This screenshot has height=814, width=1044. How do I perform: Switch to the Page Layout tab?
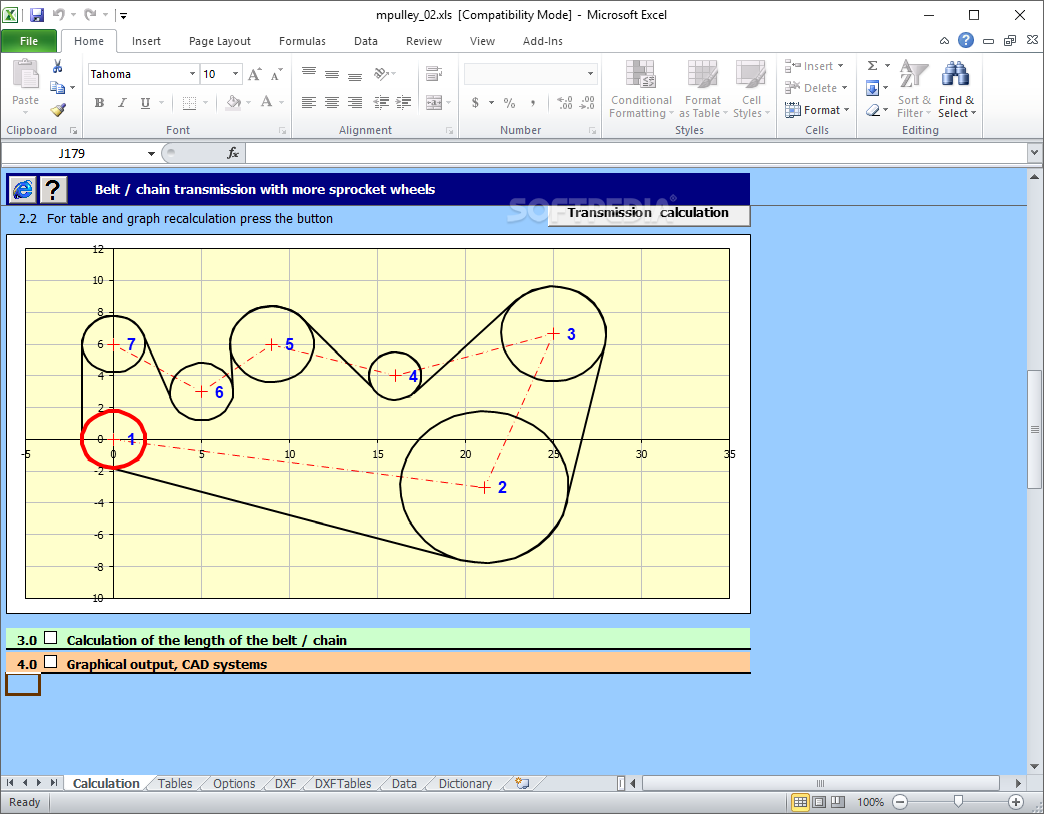pos(220,41)
